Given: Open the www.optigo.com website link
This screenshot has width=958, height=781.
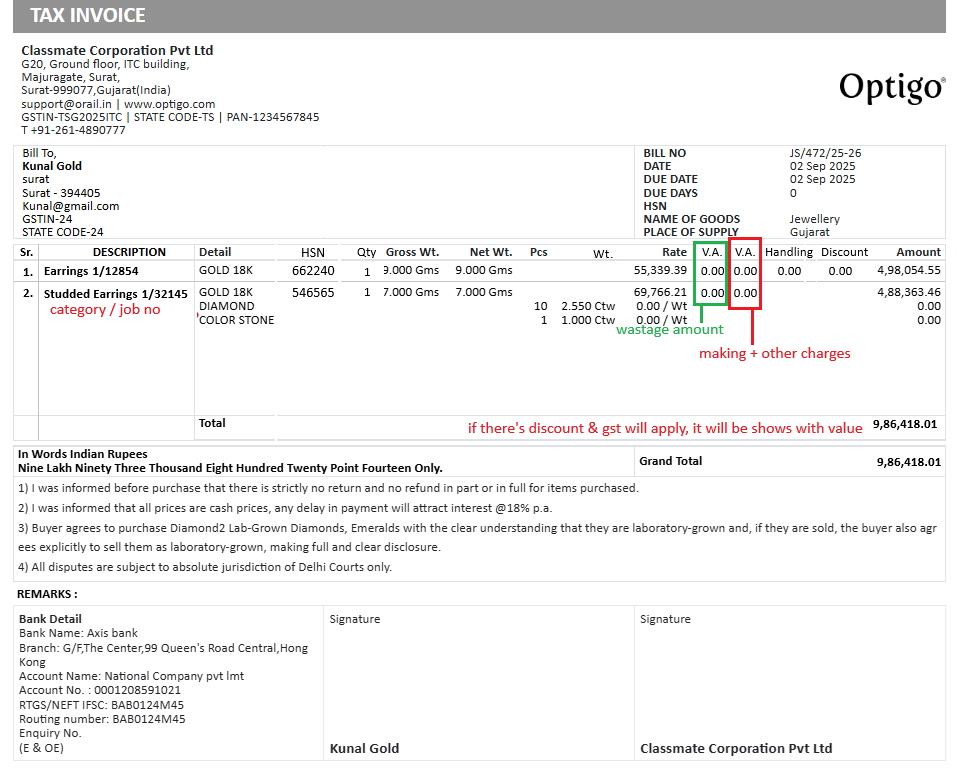Looking at the screenshot, I should pos(169,104).
